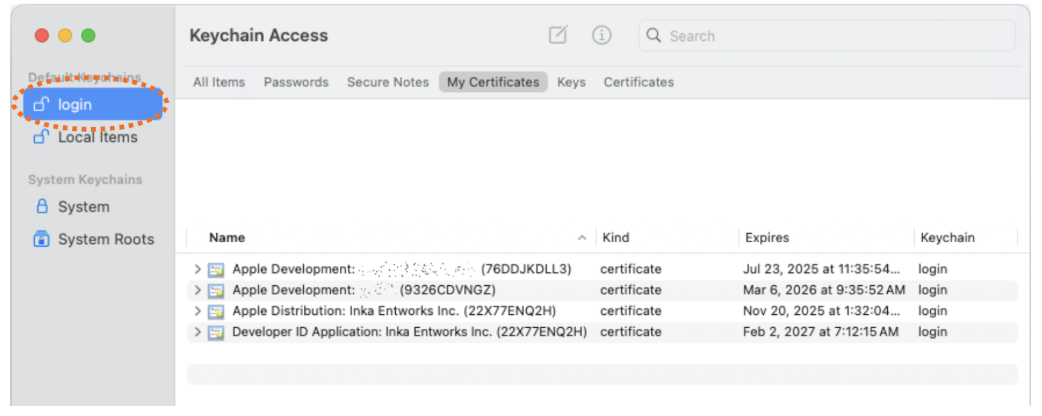This screenshot has height=416, width=1042.
Task: Sort by the Expires column header
Action: coord(767,238)
